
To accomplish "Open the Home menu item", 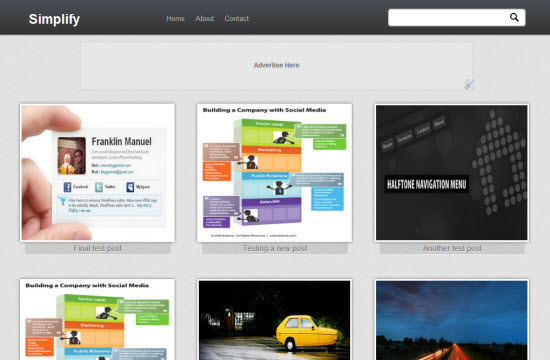I will [x=175, y=19].
